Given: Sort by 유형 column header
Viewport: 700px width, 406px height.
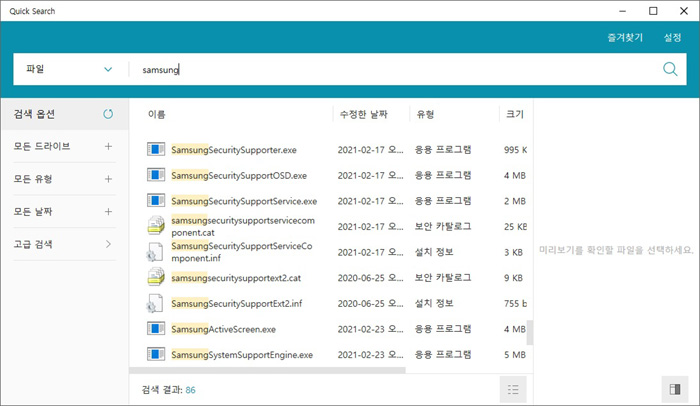Looking at the screenshot, I should coord(425,114).
